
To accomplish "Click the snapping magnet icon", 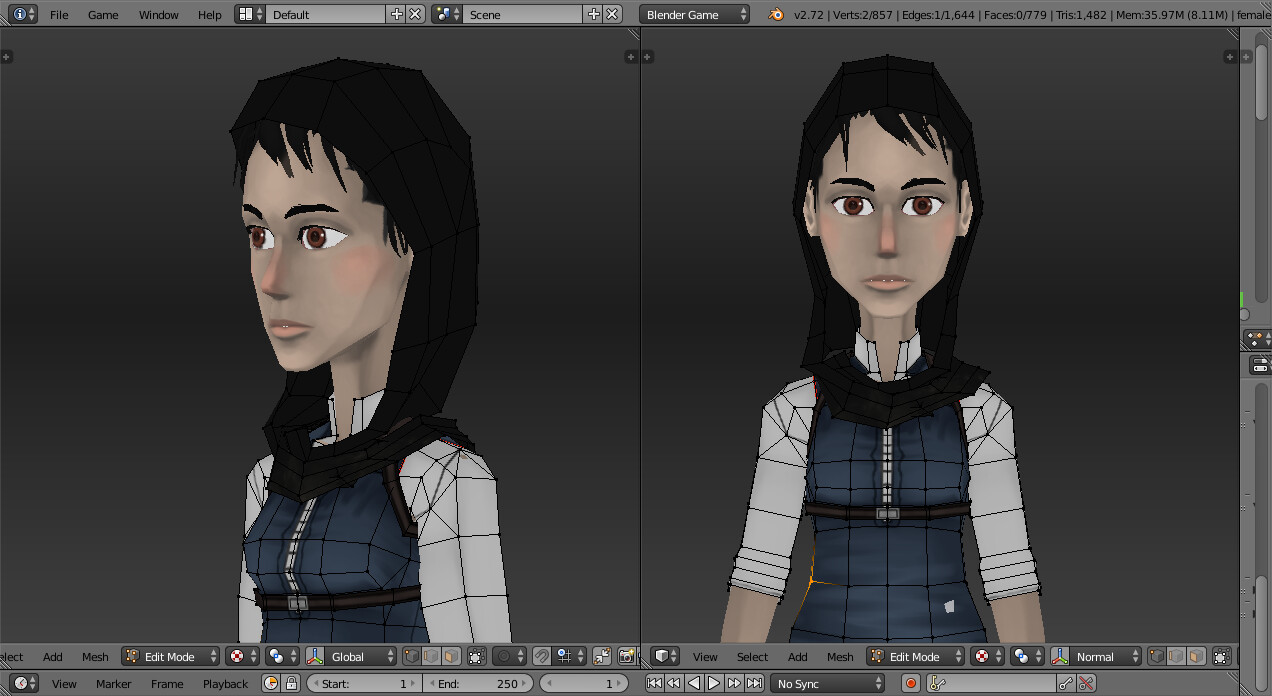I will click(x=540, y=656).
